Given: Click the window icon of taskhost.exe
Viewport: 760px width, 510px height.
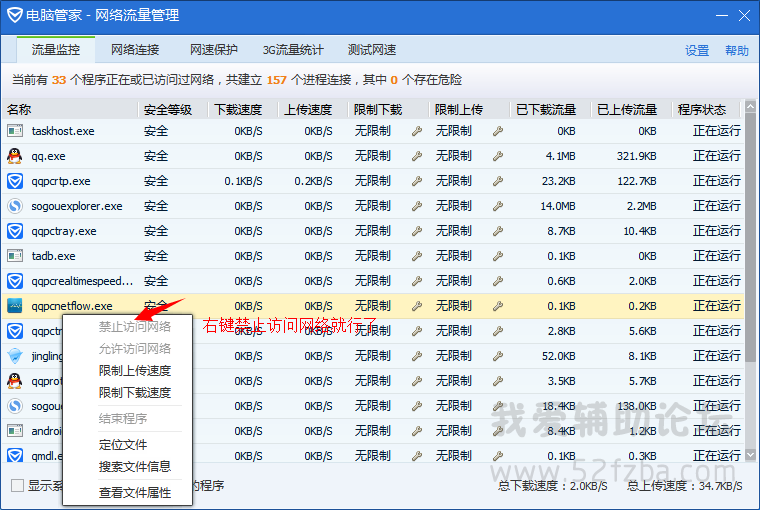Looking at the screenshot, I should pos(15,131).
